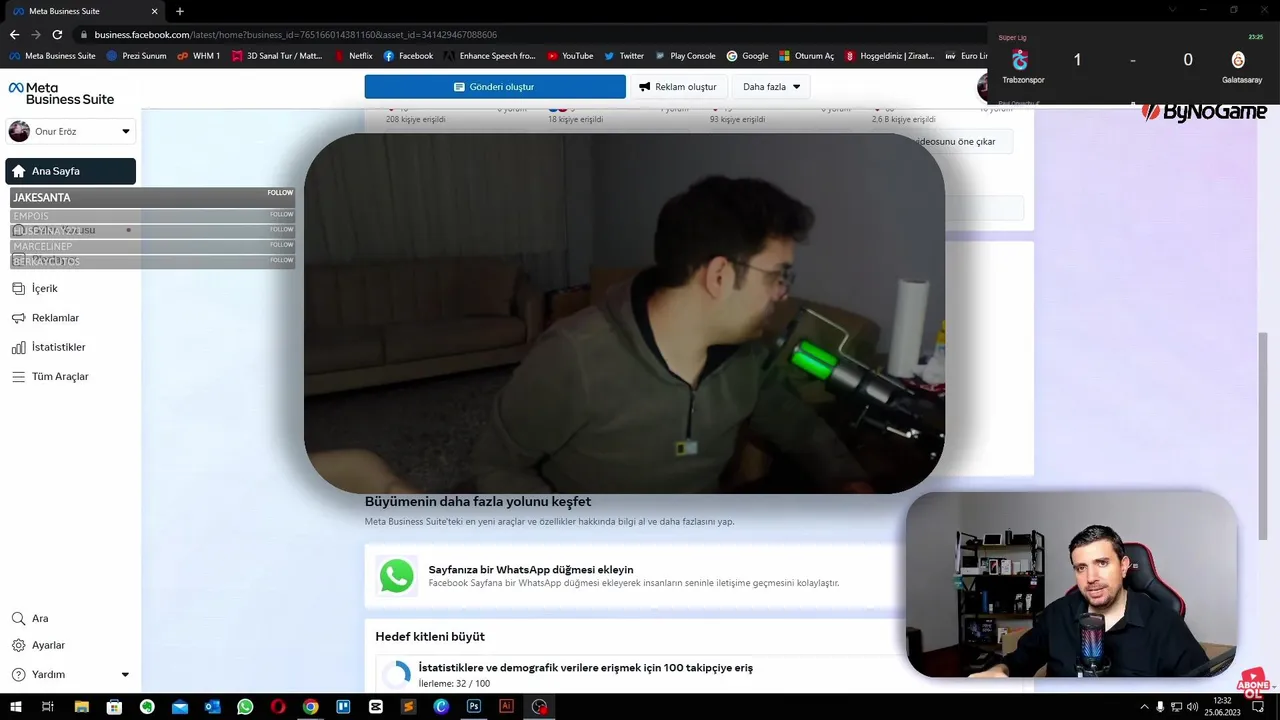Screen dimensions: 1280x720
Task: Open the Google bookmark
Action: 747,56
